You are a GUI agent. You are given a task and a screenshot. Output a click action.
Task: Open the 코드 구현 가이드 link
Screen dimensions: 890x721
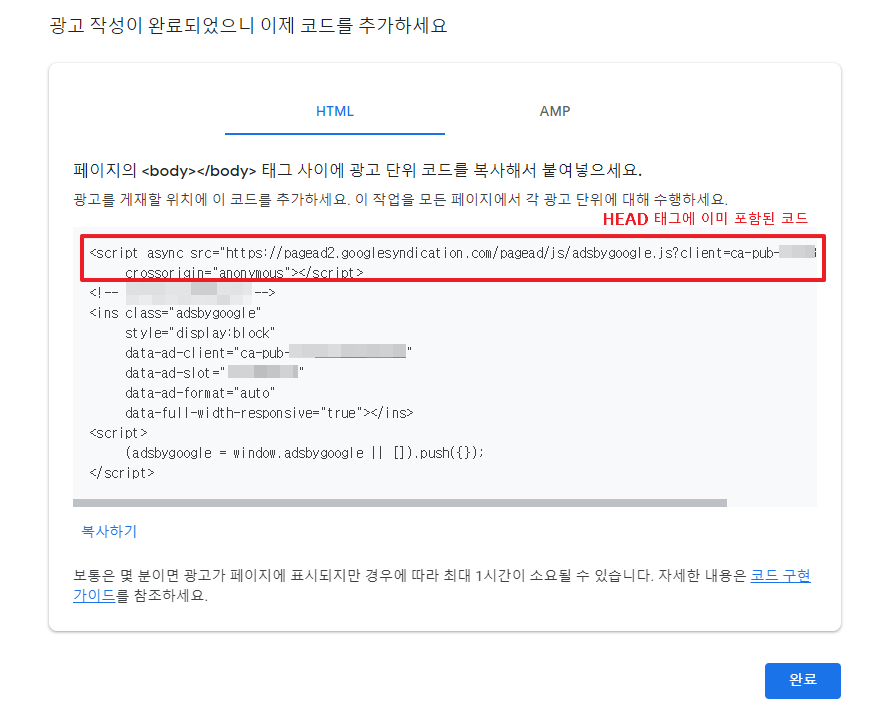tap(780, 573)
